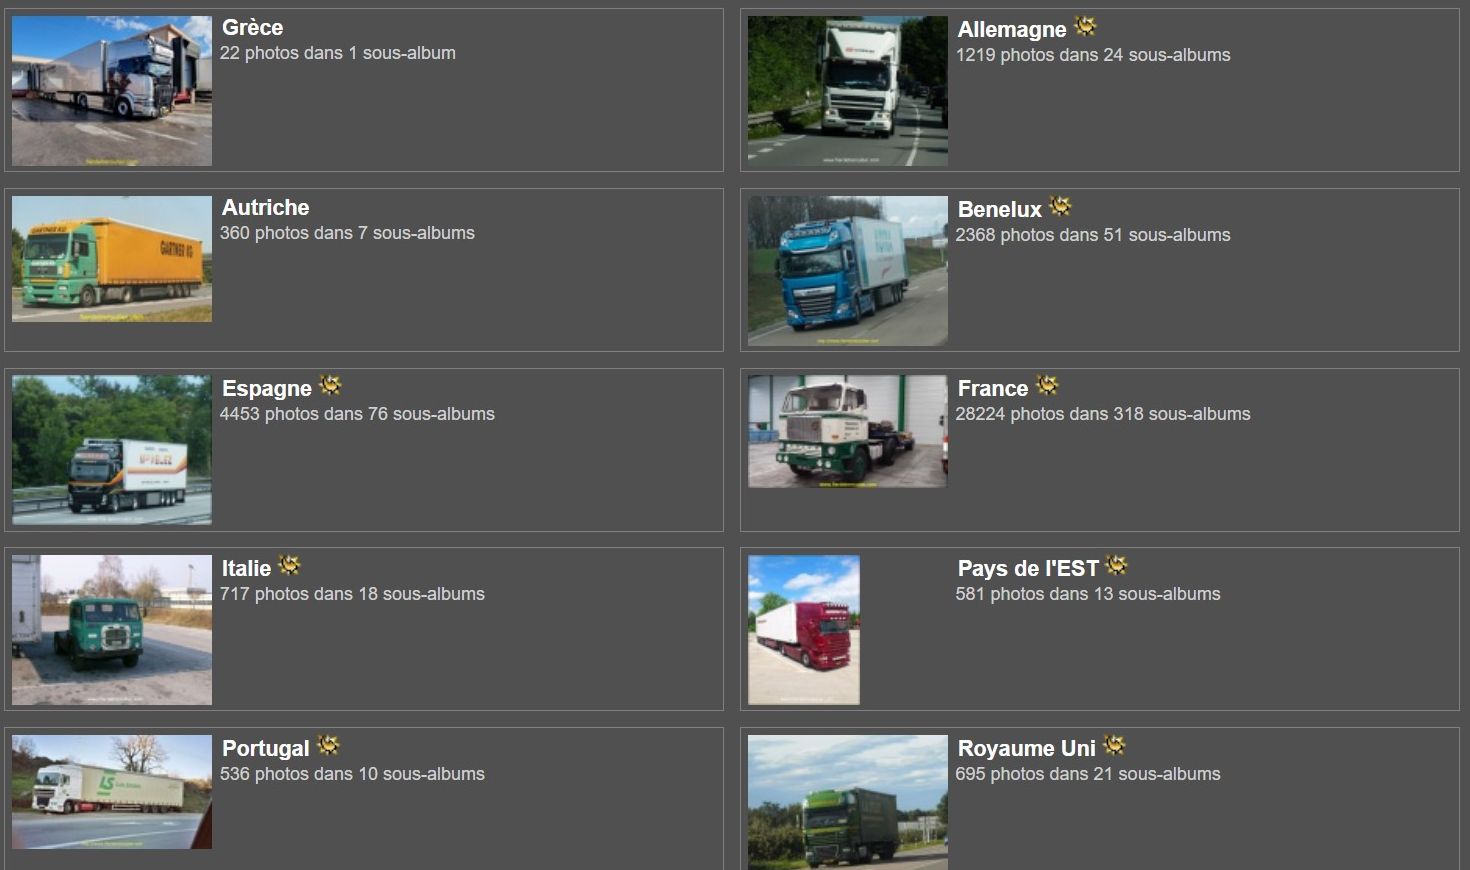1470x870 pixels.
Task: Open the Portugal white truck thumbnail
Action: click(x=112, y=792)
